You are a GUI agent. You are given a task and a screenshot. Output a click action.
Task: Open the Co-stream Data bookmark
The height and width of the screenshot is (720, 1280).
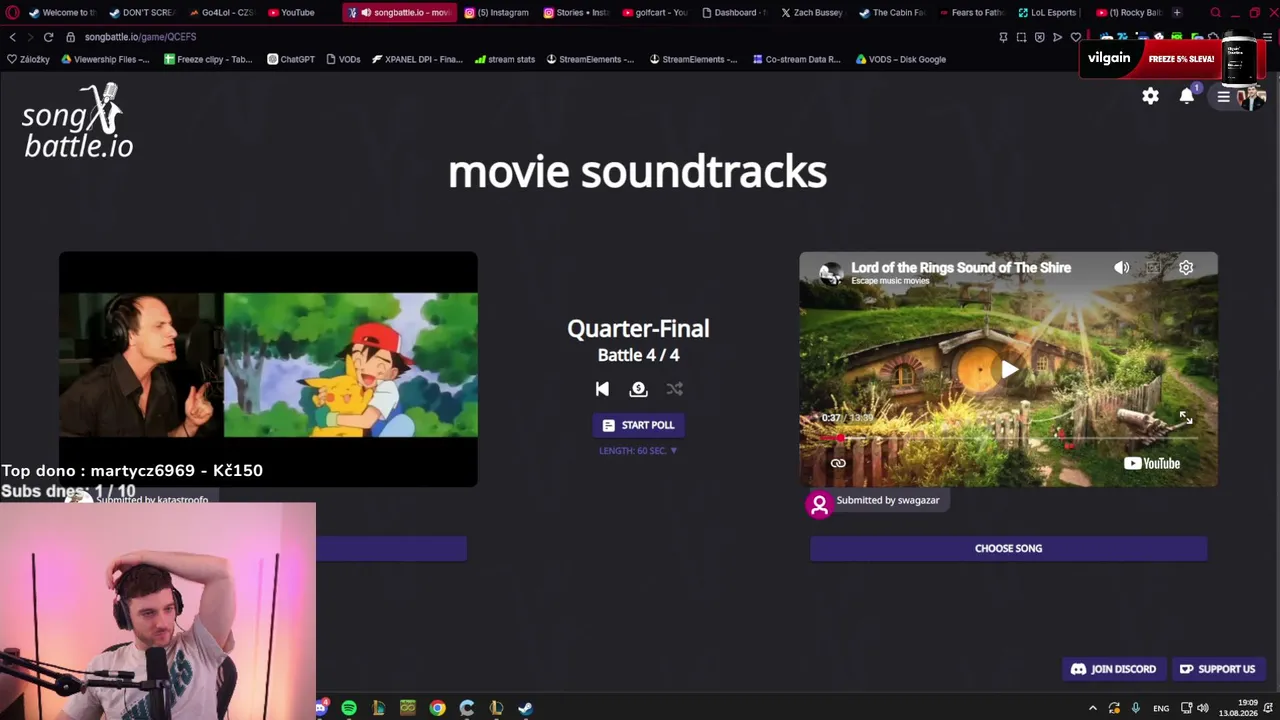pyautogui.click(x=797, y=59)
